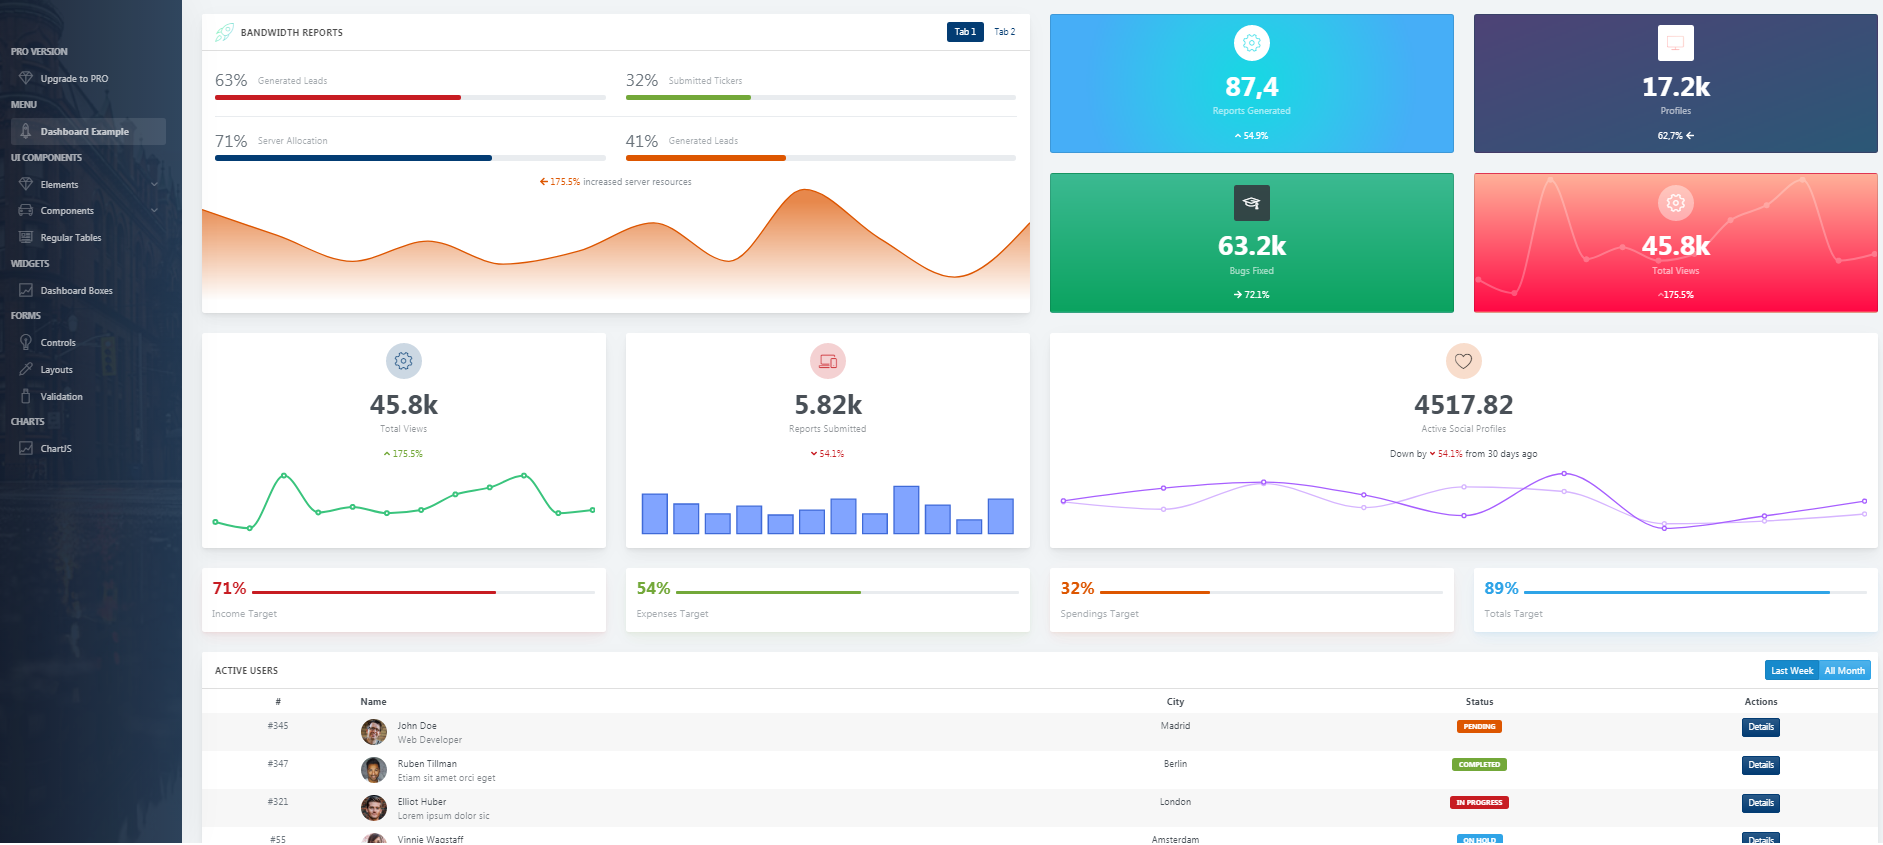Click the laptop icon above Reports Submitted
The width and height of the screenshot is (1883, 845).
click(827, 361)
